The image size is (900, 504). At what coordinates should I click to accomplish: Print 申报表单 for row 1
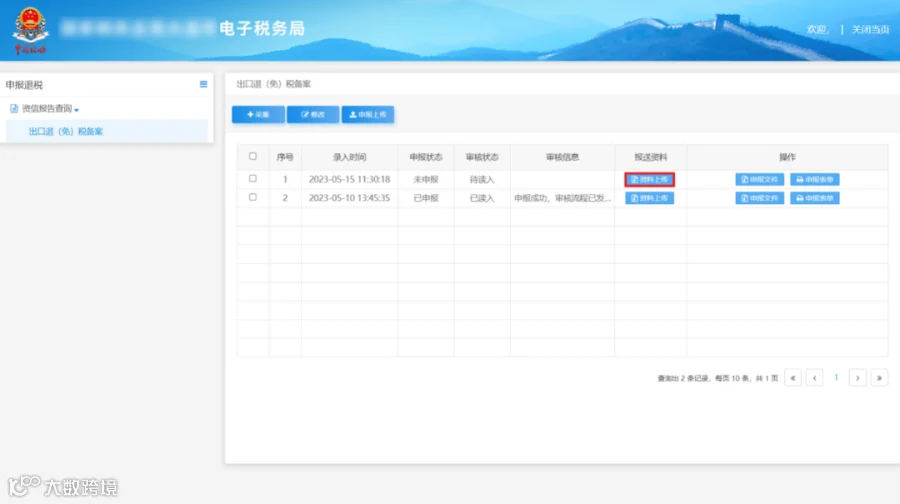tap(814, 179)
